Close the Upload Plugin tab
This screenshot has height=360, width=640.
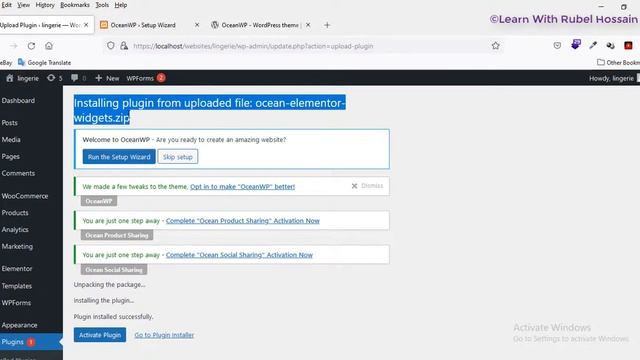tap(86, 25)
